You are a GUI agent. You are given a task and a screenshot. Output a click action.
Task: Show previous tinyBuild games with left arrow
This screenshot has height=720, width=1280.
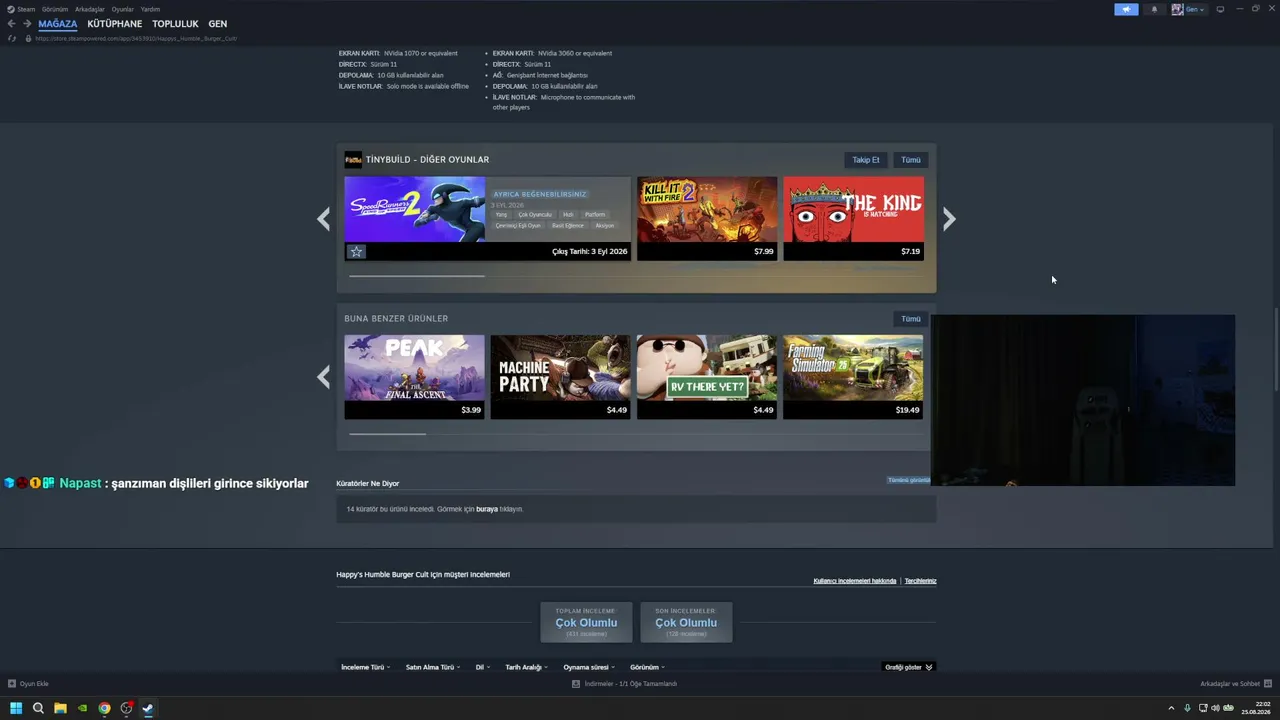(323, 219)
